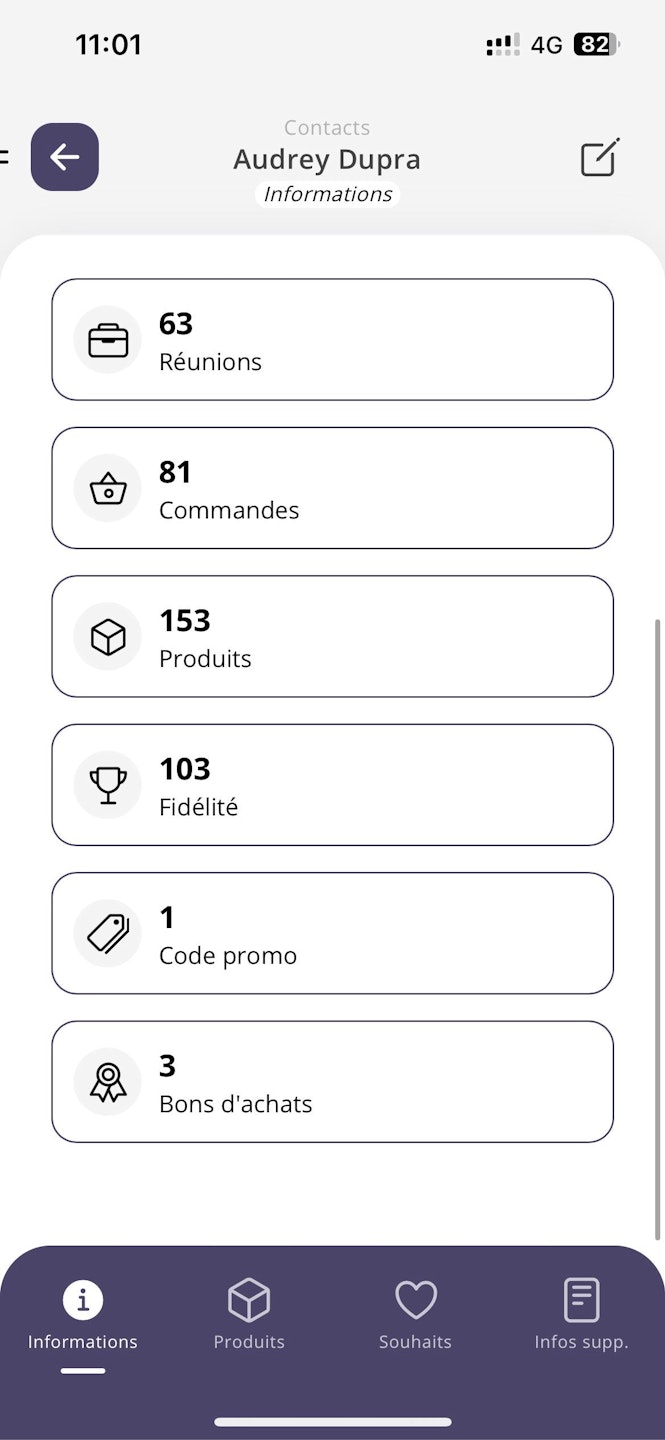Tap the shopping basket Commandes icon
The width and height of the screenshot is (665, 1440).
(108, 489)
